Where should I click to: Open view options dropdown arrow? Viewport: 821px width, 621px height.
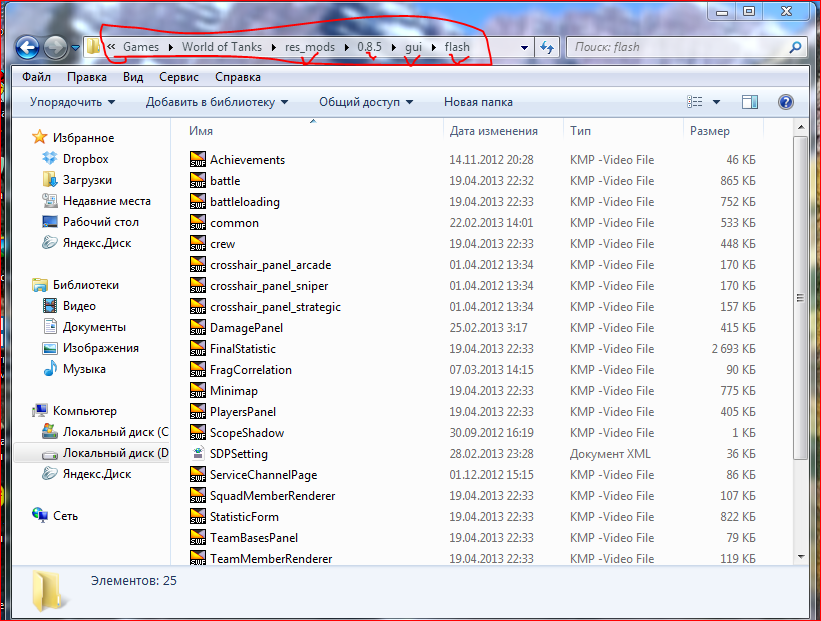click(716, 102)
